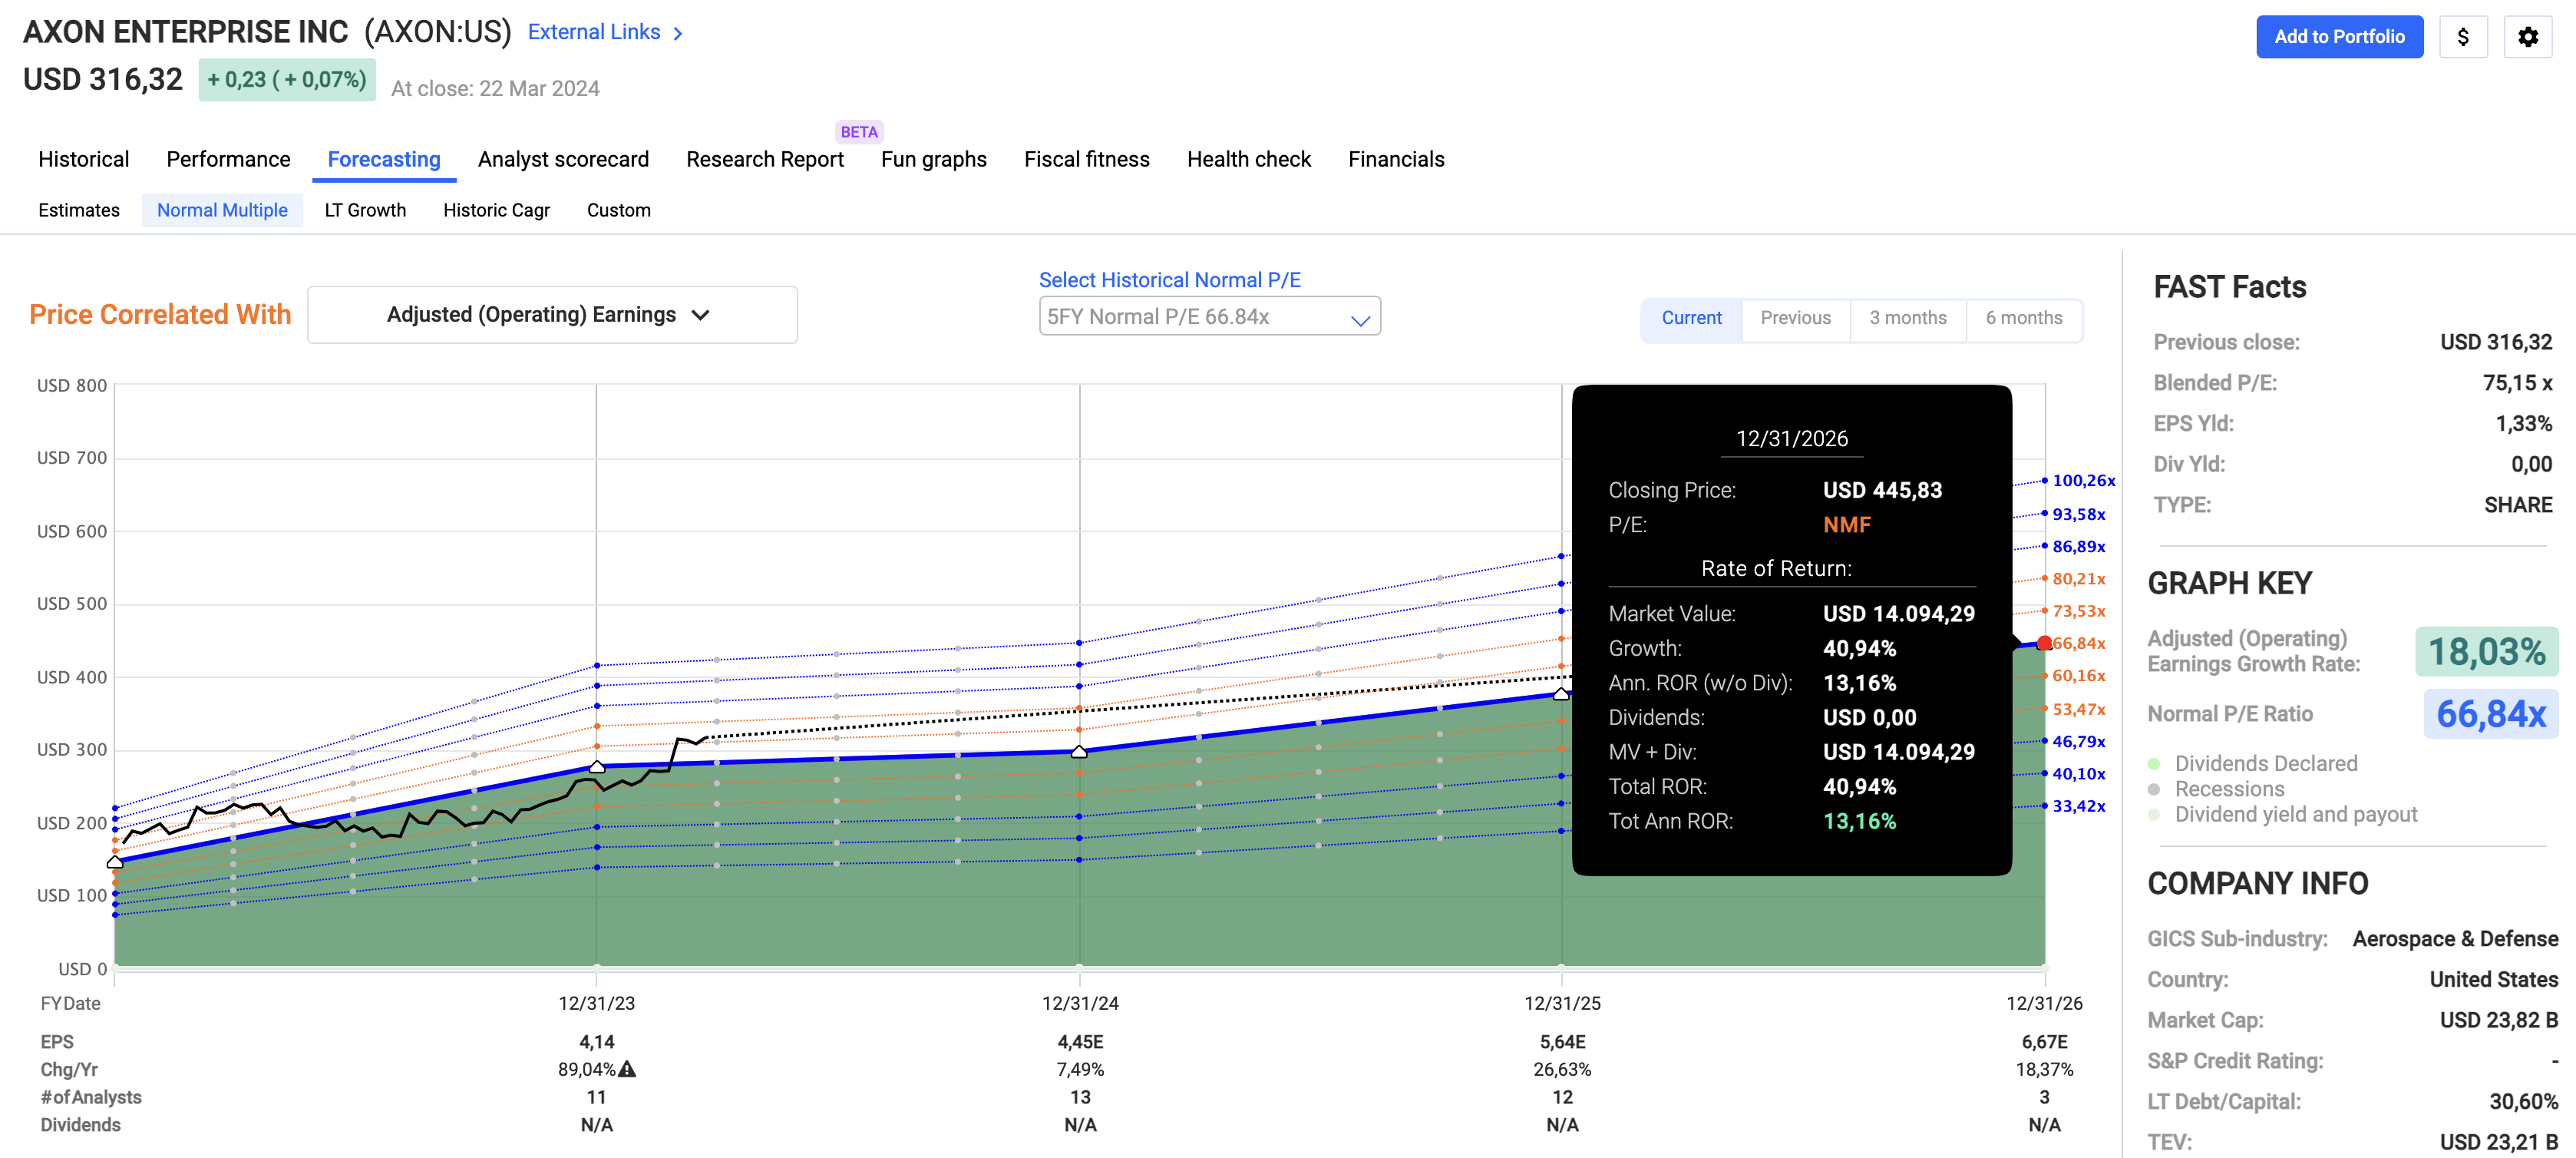2576x1158 pixels.
Task: Click the 100,26x P/E line label
Action: (x=2083, y=481)
